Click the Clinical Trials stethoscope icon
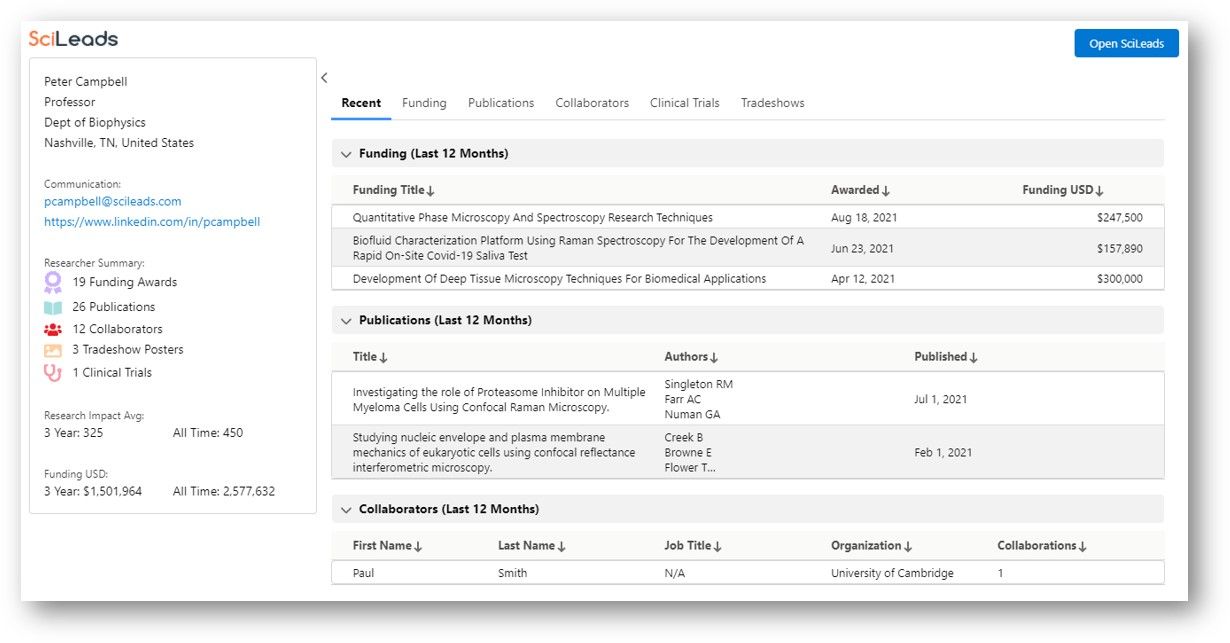 coord(53,373)
